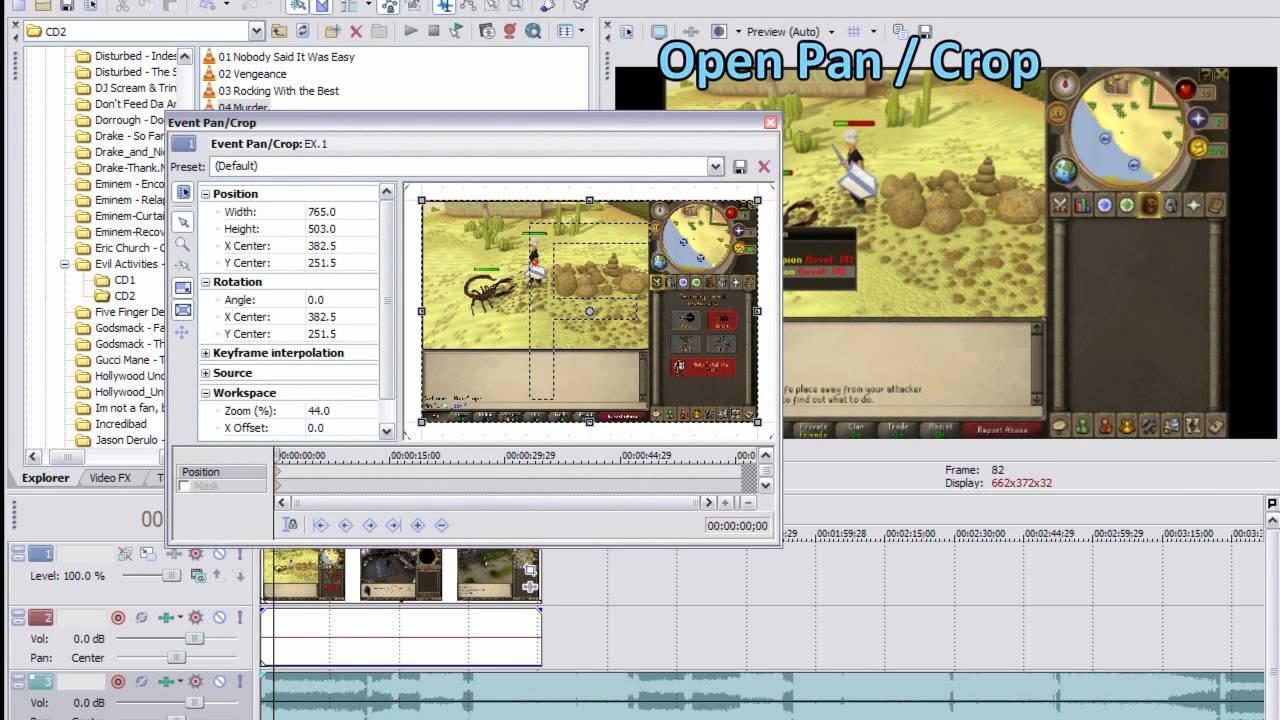Go to previous keyframe
Image resolution: width=1280 pixels, height=720 pixels.
[x=345, y=525]
